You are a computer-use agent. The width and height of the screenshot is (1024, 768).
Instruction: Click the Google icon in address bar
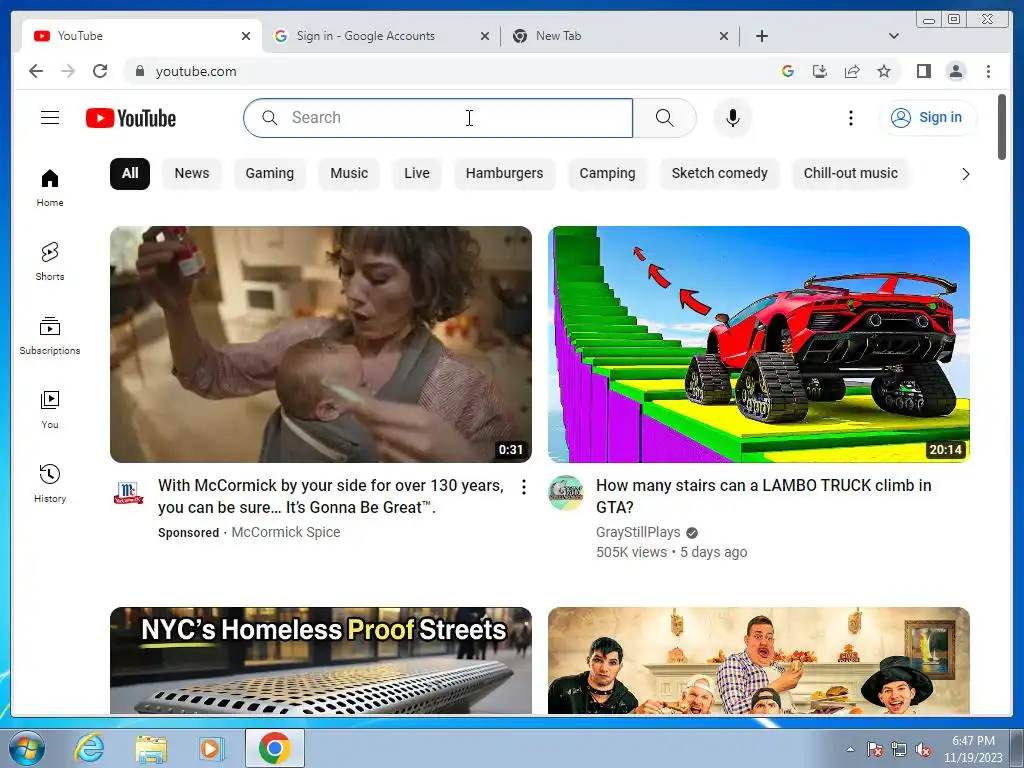tap(788, 71)
